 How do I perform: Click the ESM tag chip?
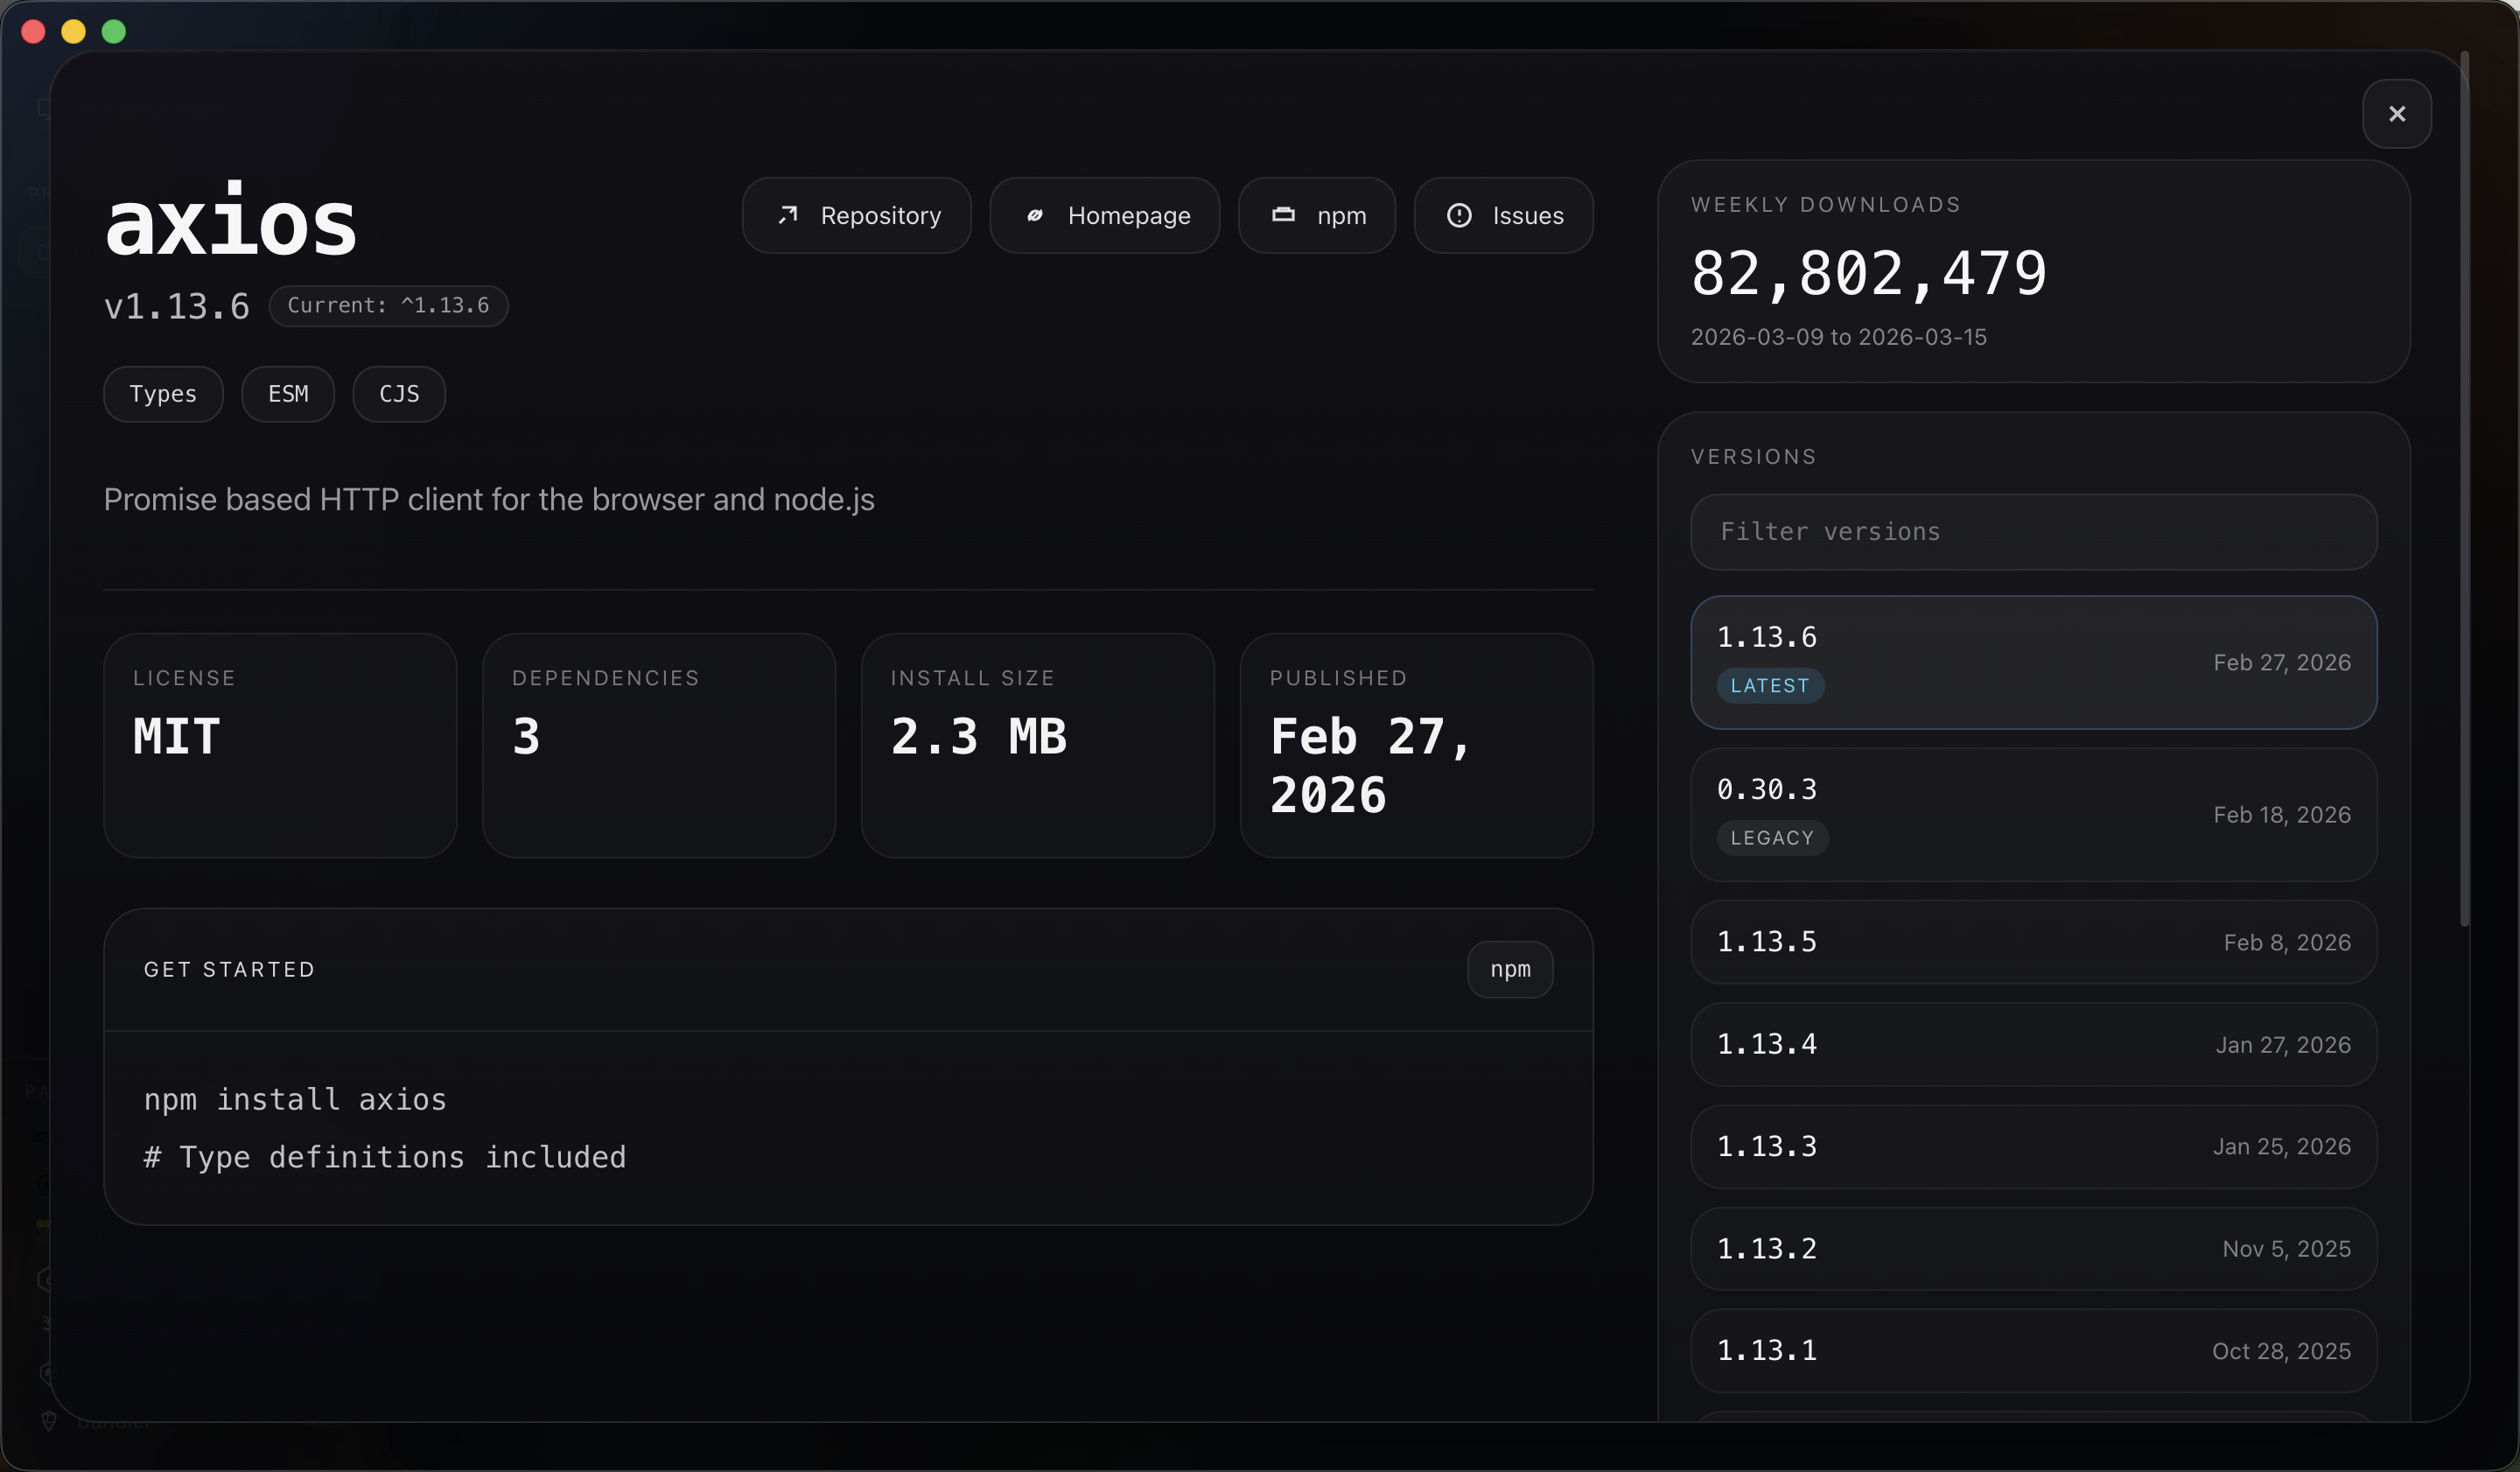(x=288, y=394)
